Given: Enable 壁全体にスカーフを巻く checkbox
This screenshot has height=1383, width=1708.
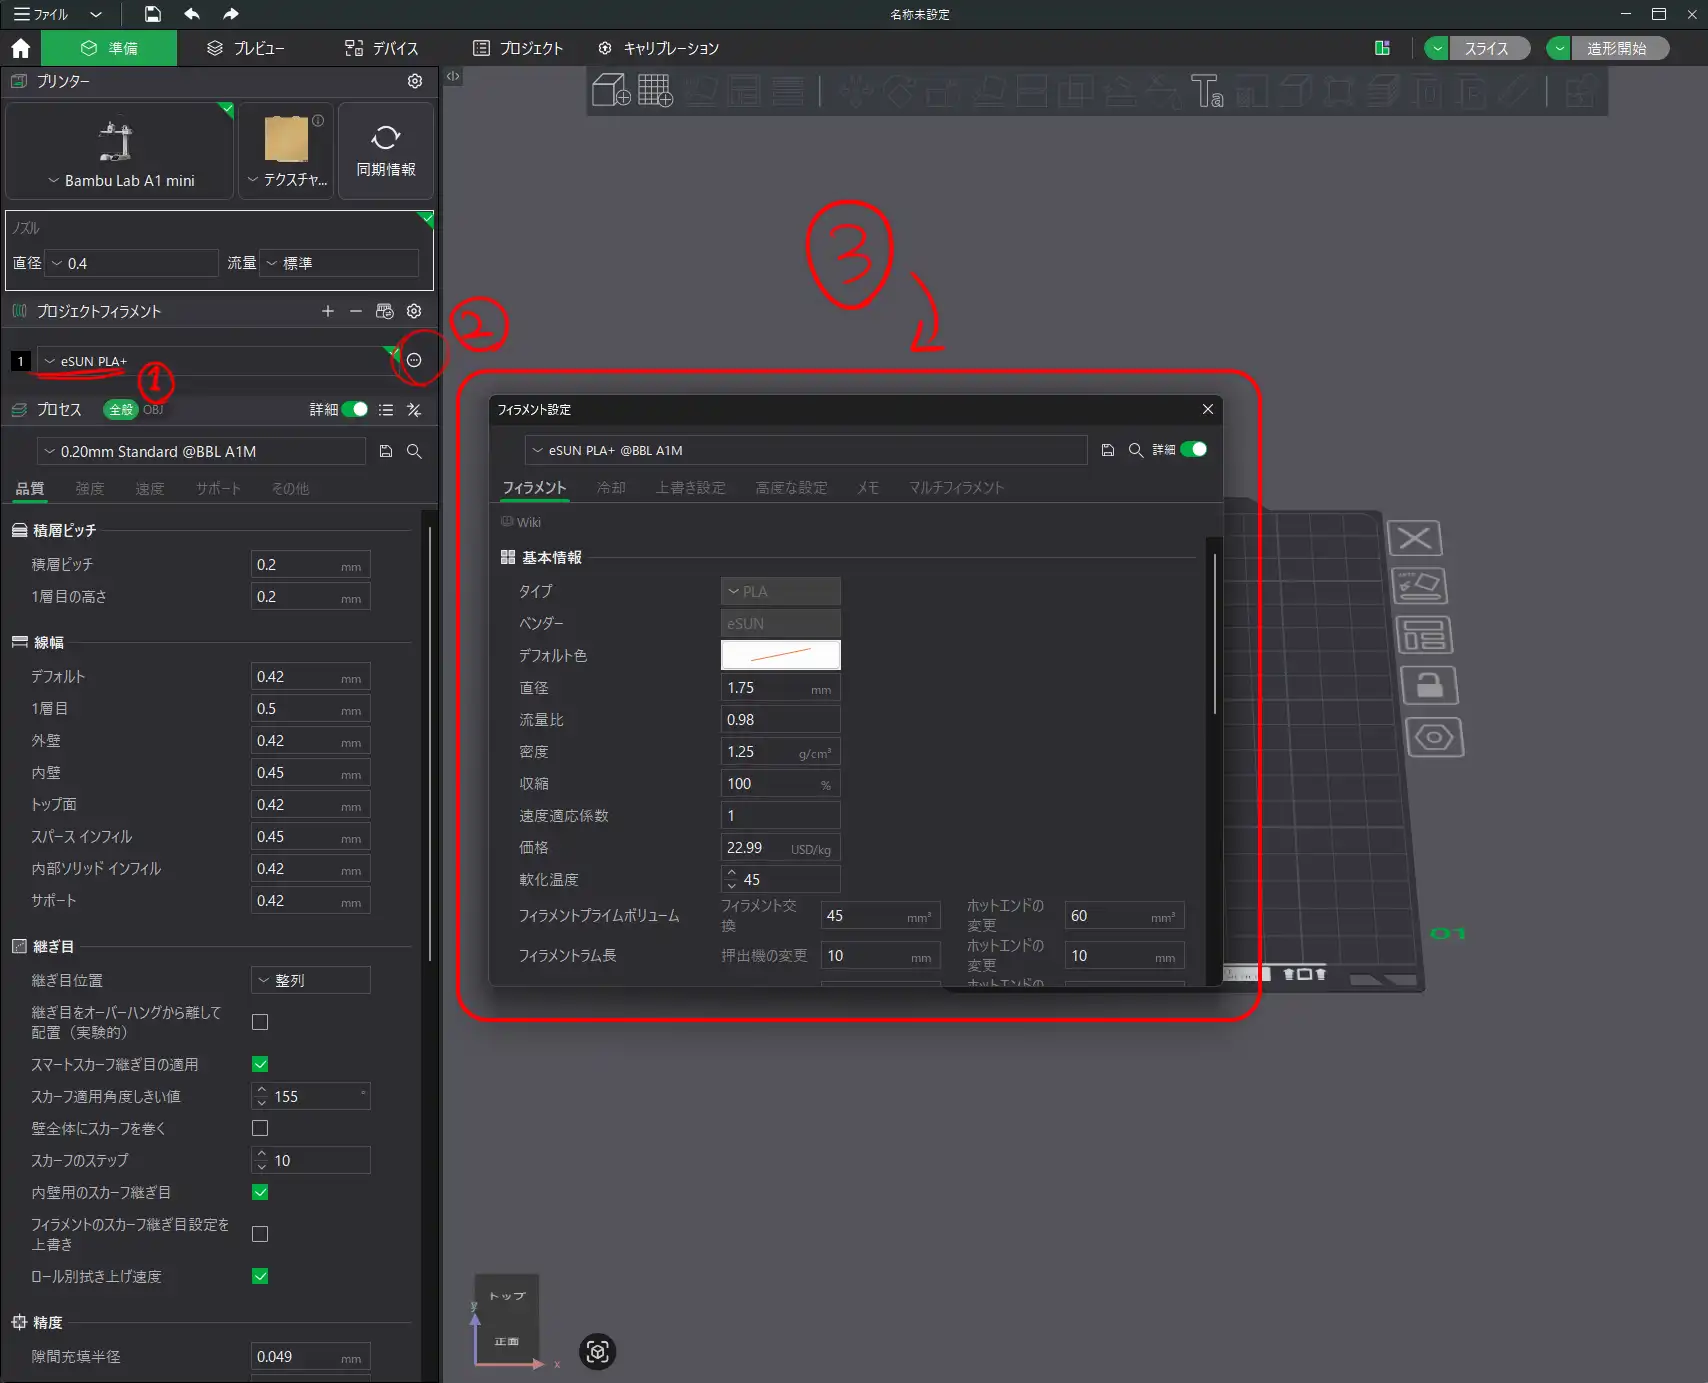Looking at the screenshot, I should coord(260,1128).
